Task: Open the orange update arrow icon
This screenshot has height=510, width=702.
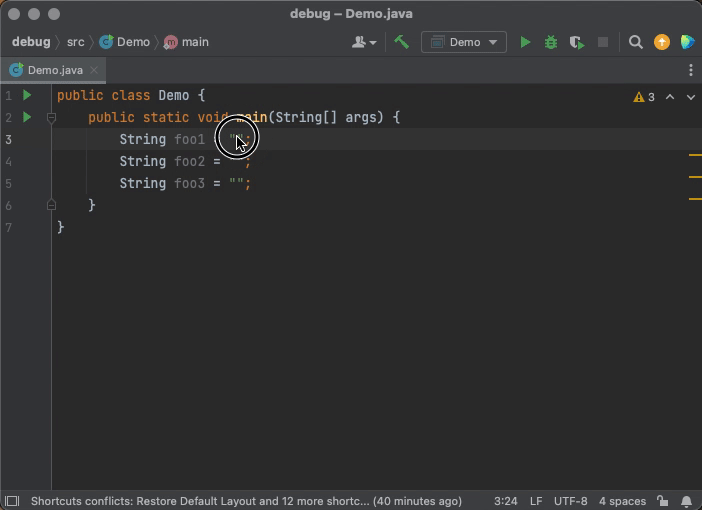Action: pos(662,42)
